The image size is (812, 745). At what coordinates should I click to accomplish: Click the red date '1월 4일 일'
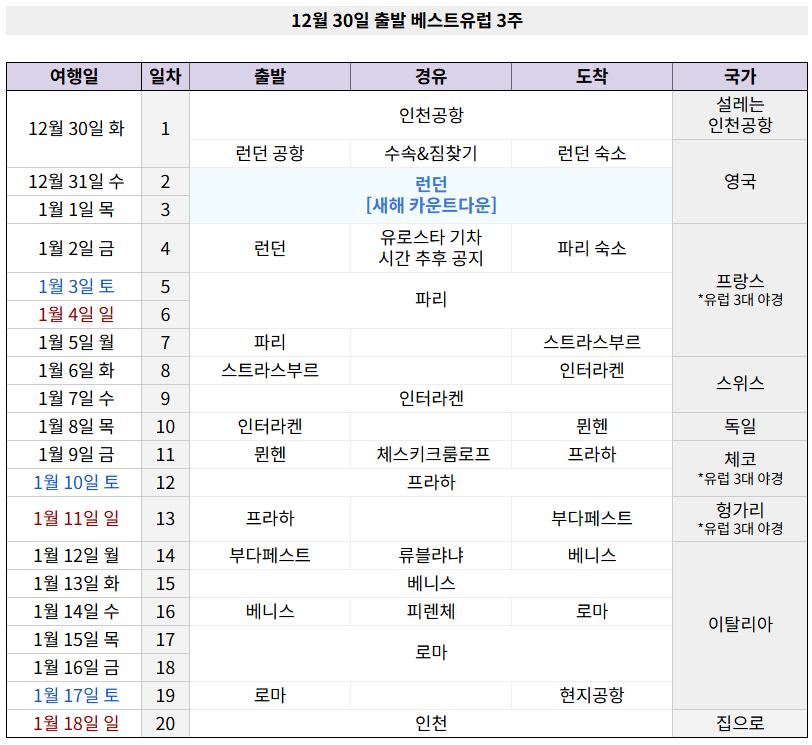74,315
